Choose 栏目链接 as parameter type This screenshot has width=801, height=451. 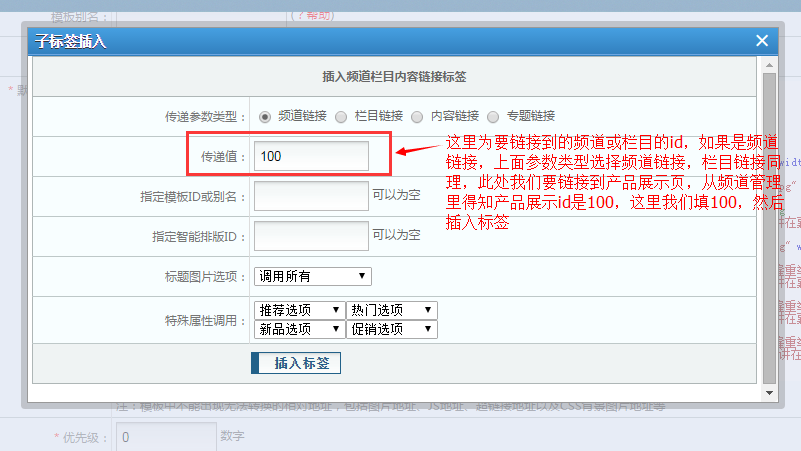point(342,116)
